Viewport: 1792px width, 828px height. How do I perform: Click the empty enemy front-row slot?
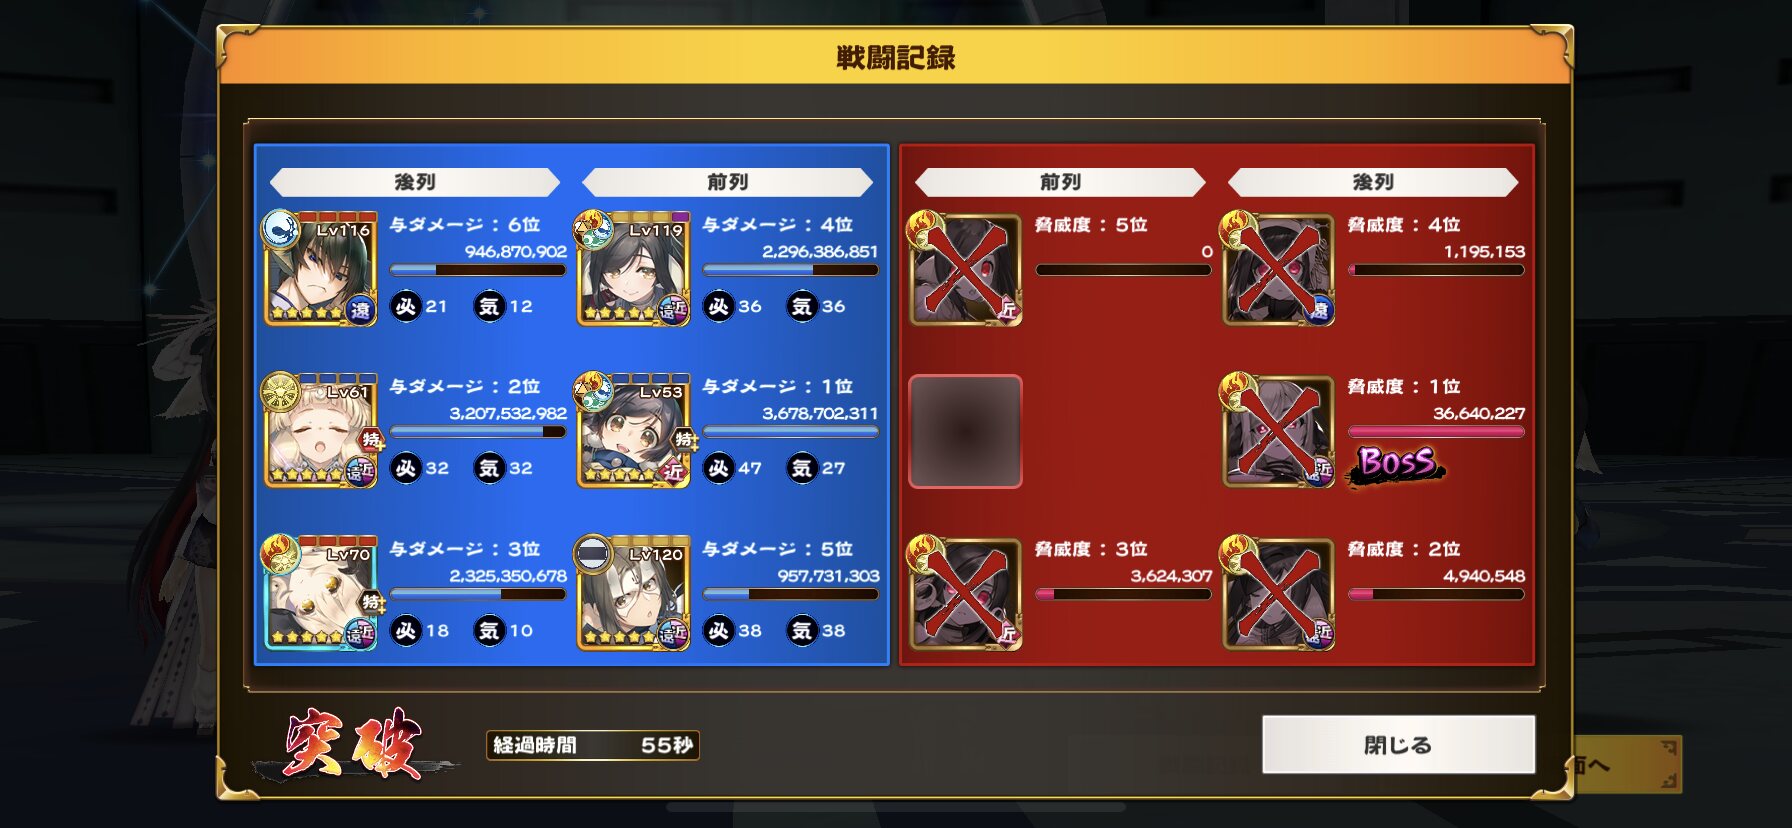click(x=965, y=431)
